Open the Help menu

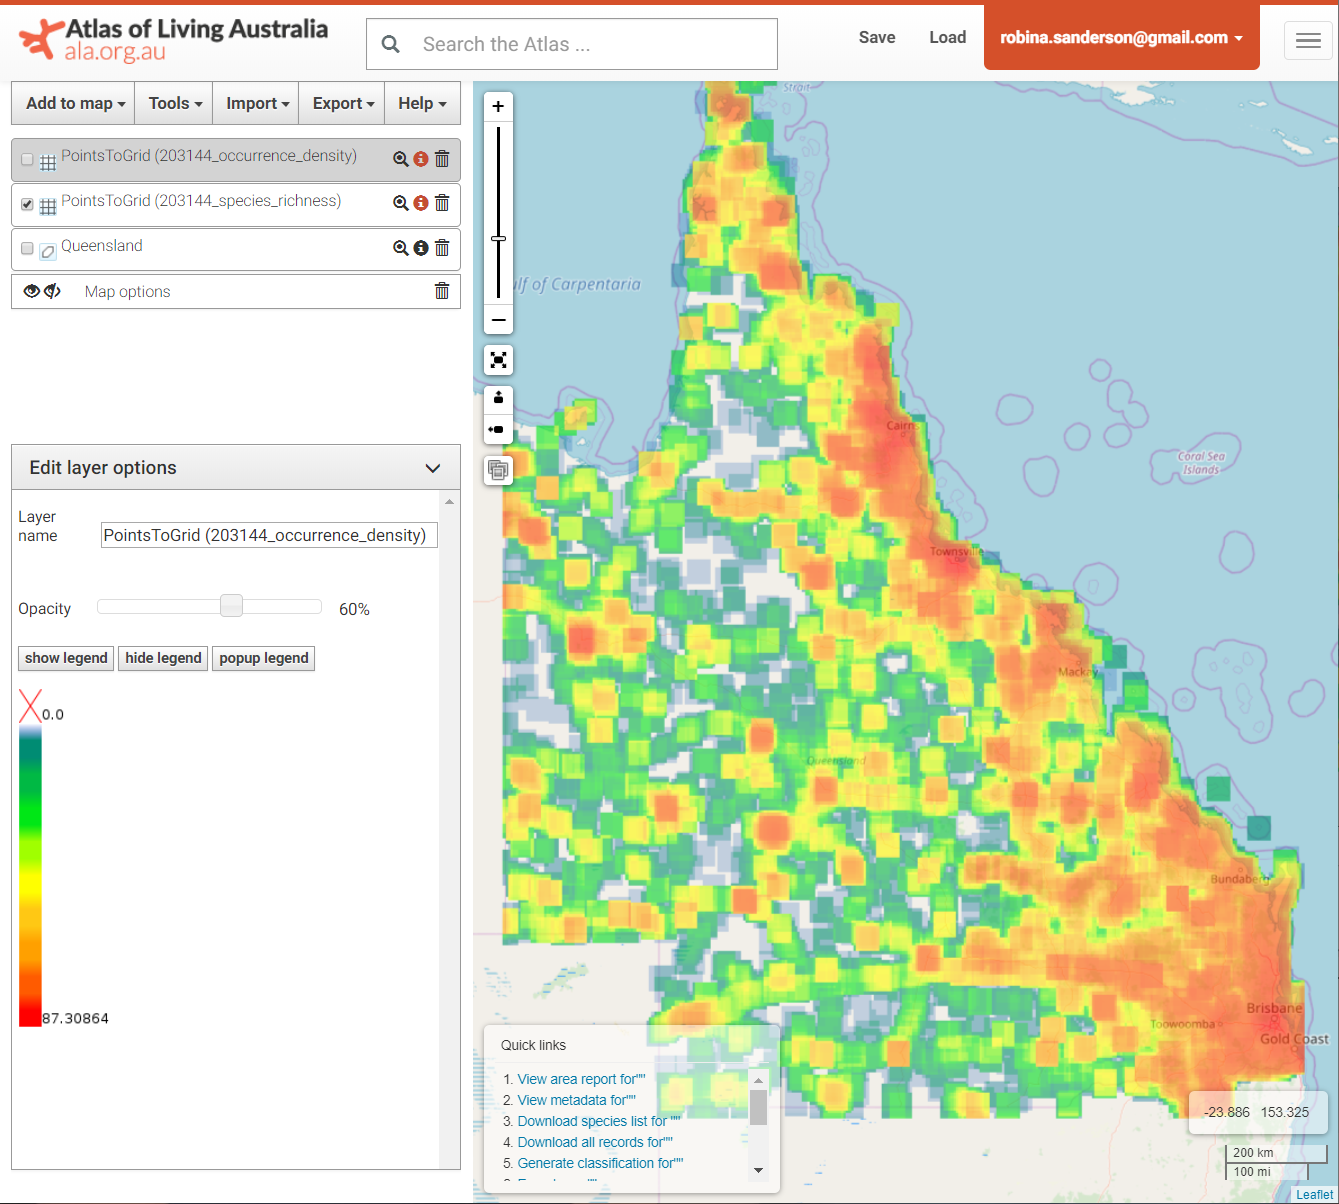click(421, 103)
